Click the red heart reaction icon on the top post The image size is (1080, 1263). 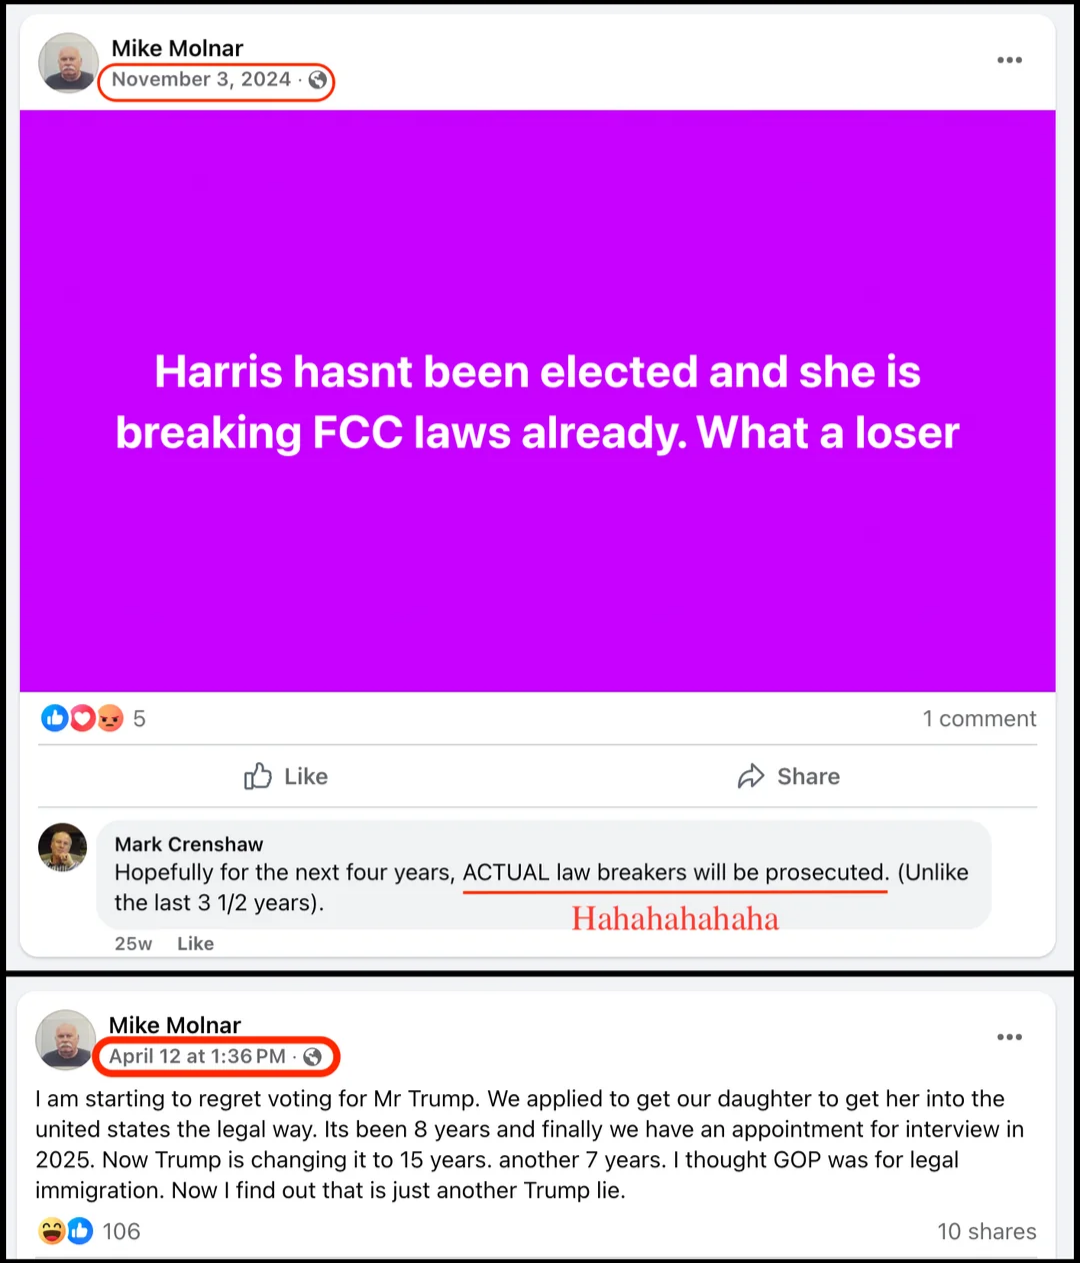pyautogui.click(x=81, y=718)
